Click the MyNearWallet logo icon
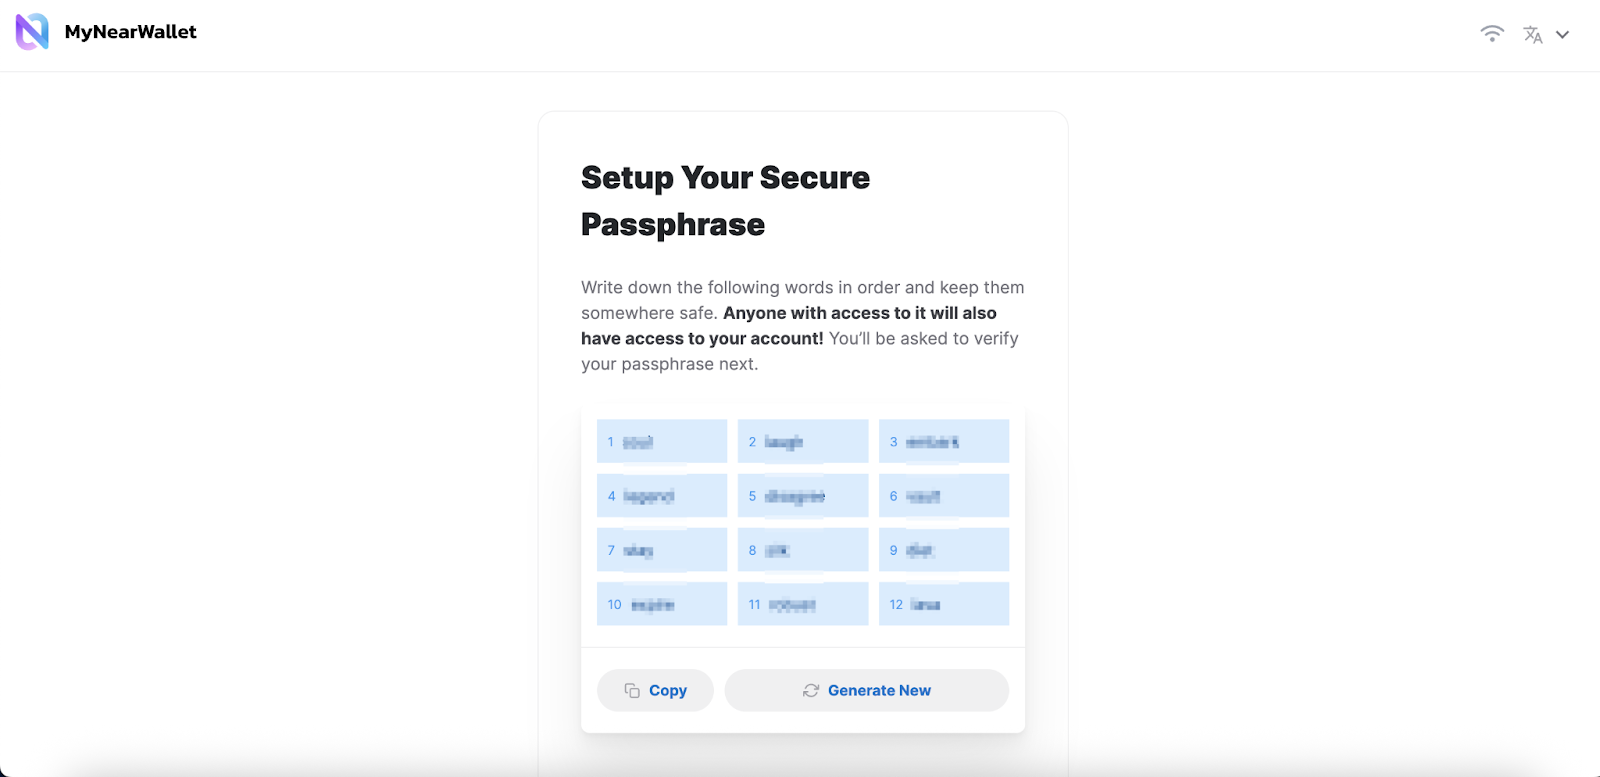 point(32,32)
